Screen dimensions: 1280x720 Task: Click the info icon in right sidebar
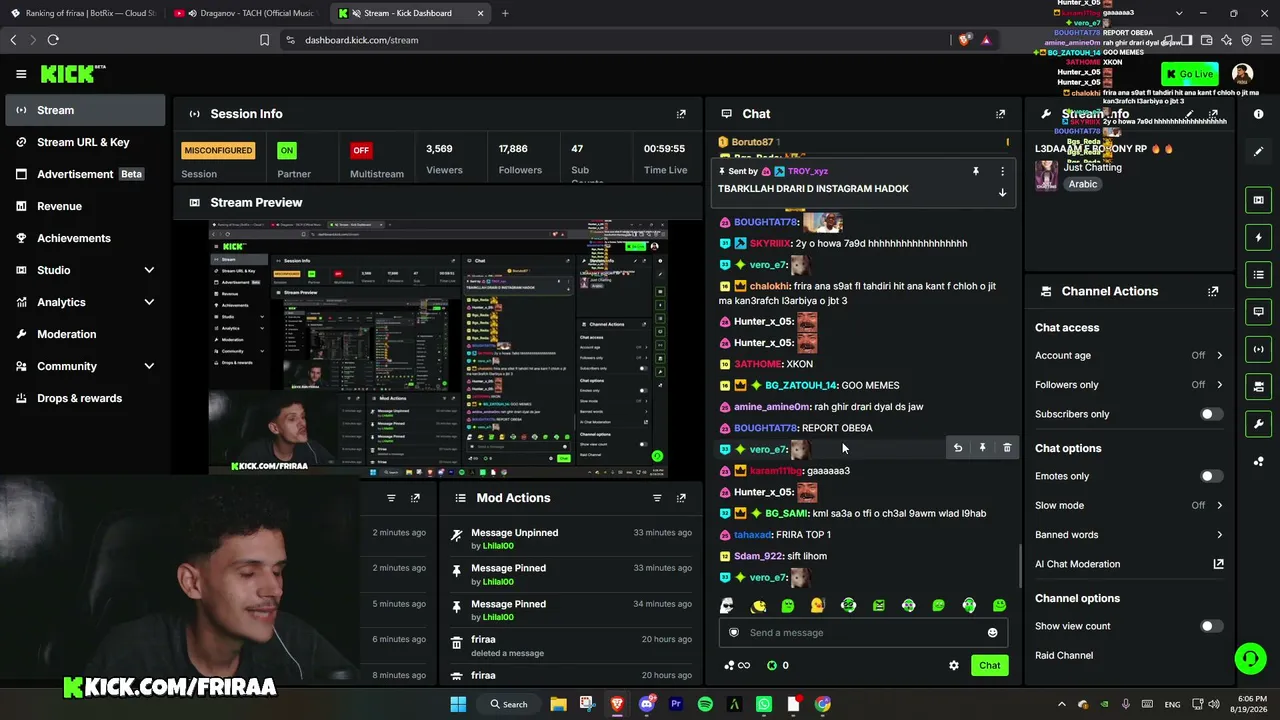(x=1259, y=114)
